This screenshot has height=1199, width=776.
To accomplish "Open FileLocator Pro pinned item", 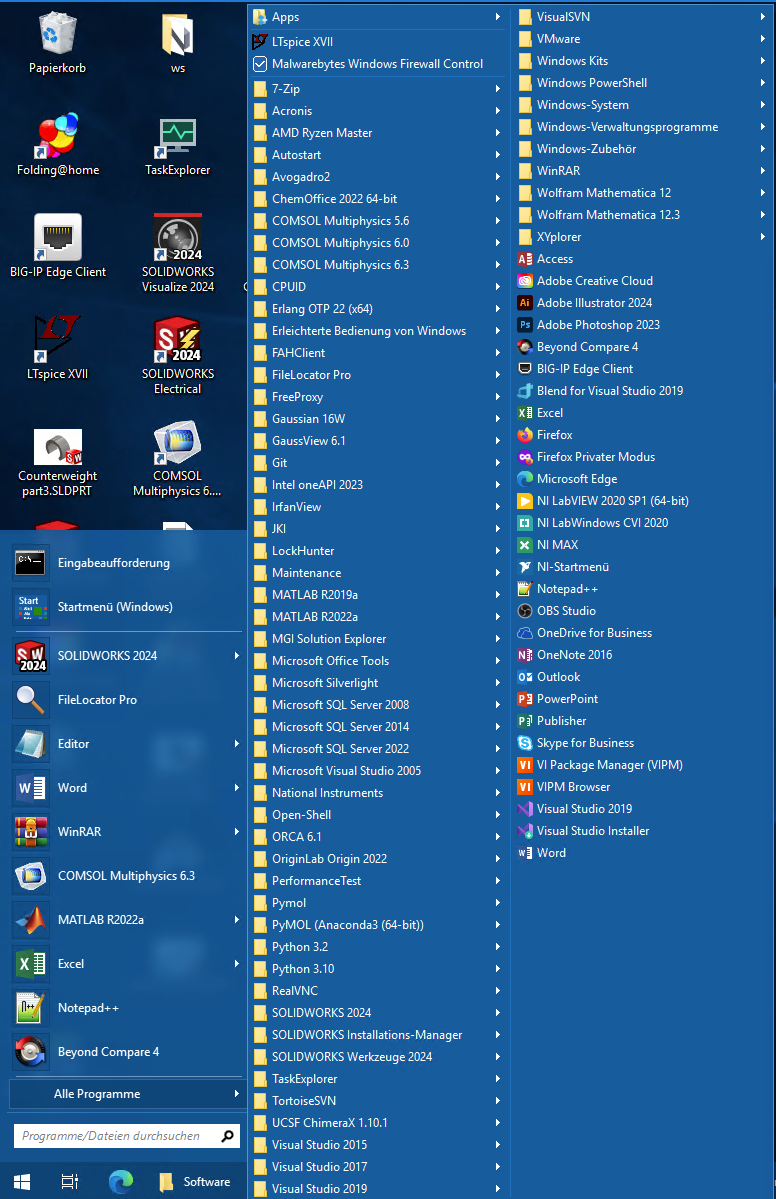I will (x=126, y=700).
